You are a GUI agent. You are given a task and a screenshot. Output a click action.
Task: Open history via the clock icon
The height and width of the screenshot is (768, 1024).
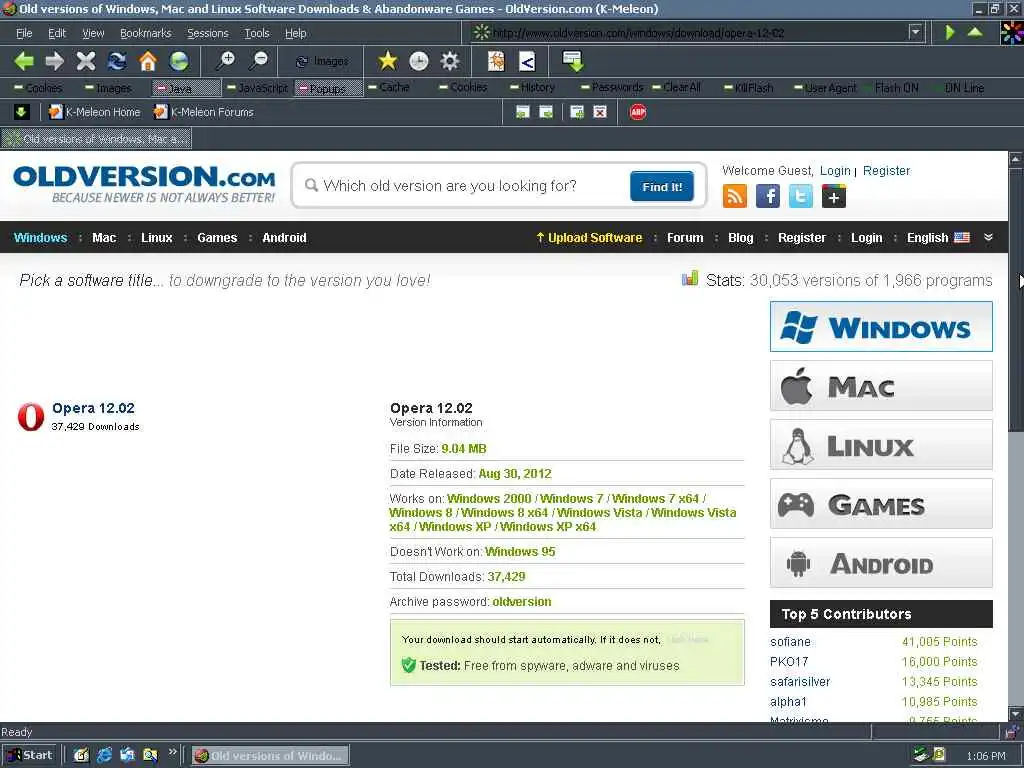coord(419,61)
